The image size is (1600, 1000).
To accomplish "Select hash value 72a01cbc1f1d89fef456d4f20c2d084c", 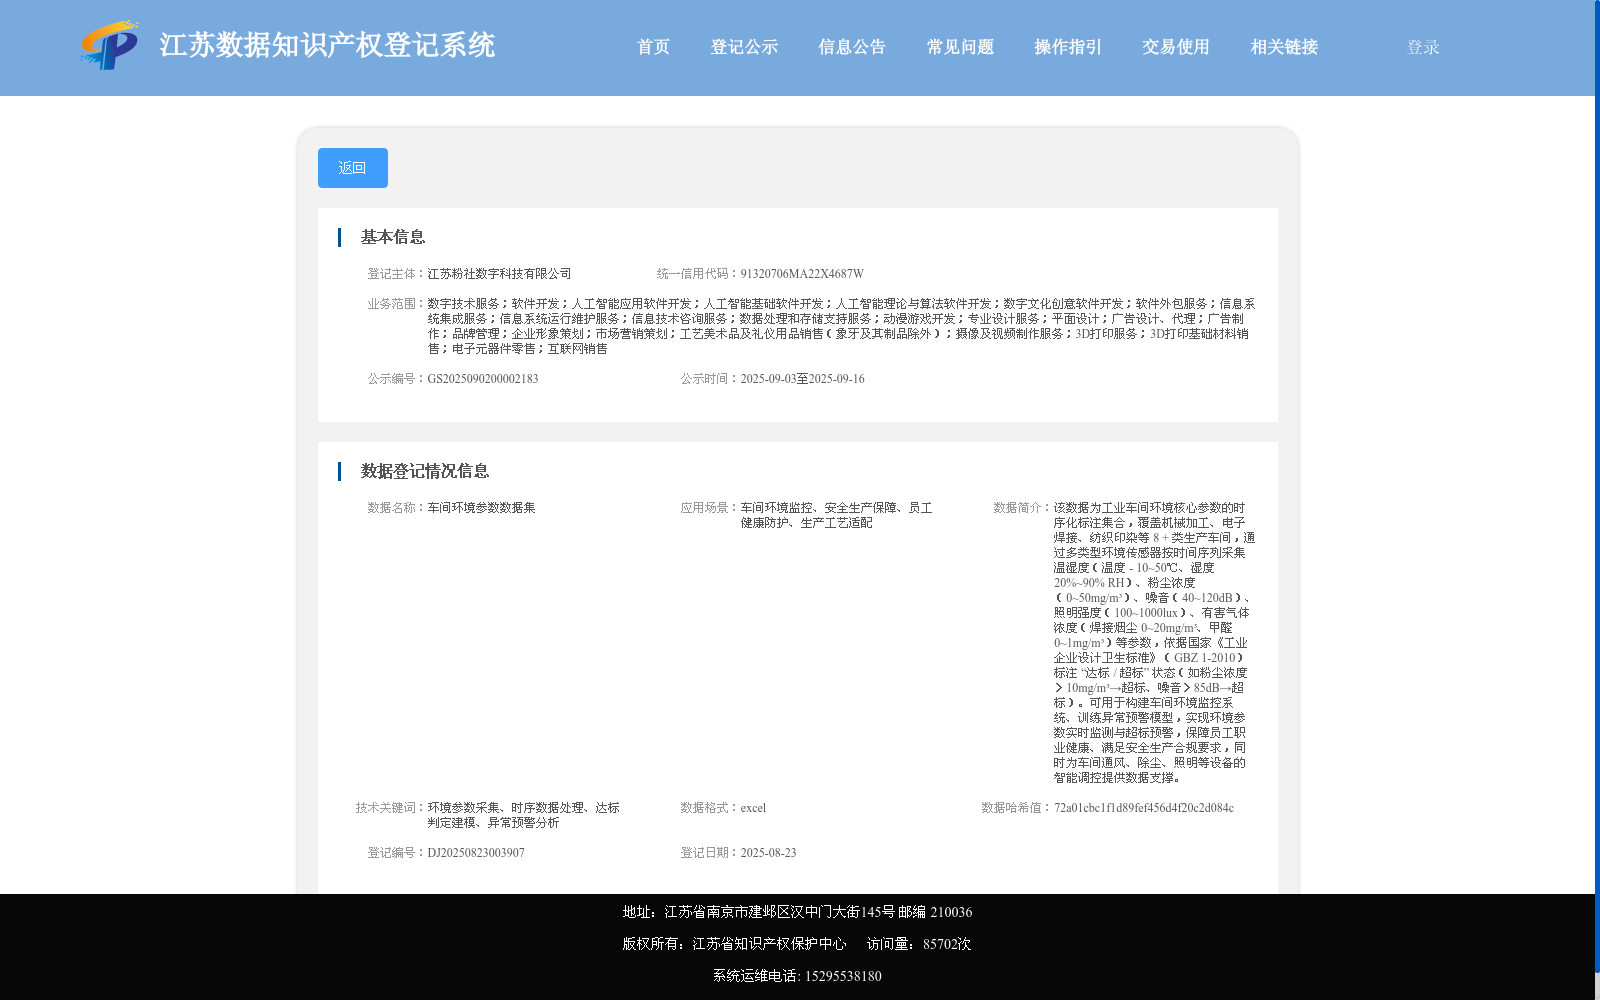I will tap(1144, 808).
